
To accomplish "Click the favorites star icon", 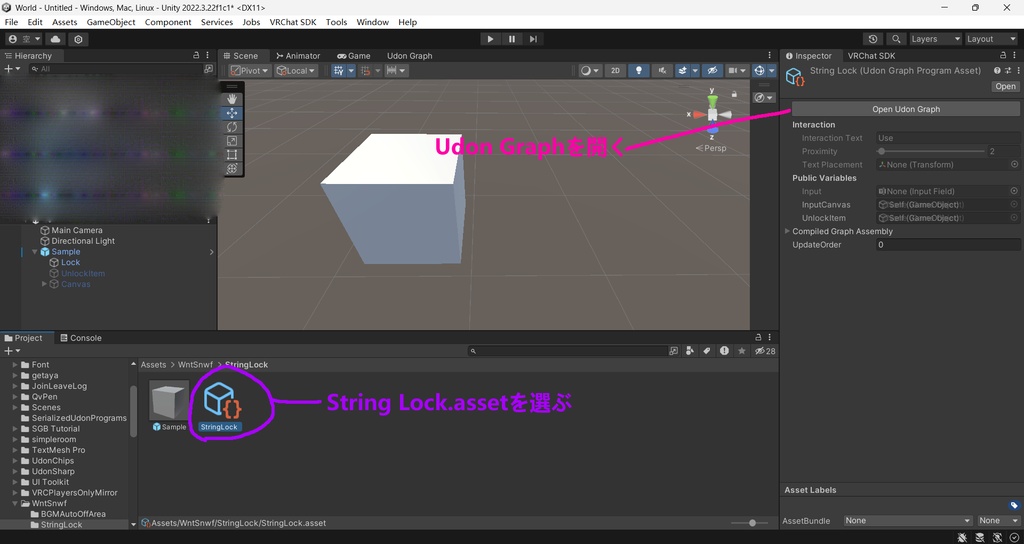I will [x=741, y=351].
